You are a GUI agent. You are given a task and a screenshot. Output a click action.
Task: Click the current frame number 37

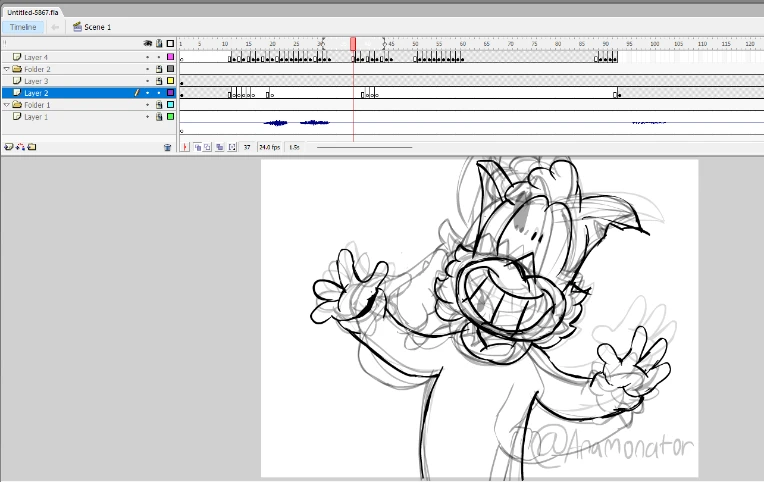247,147
